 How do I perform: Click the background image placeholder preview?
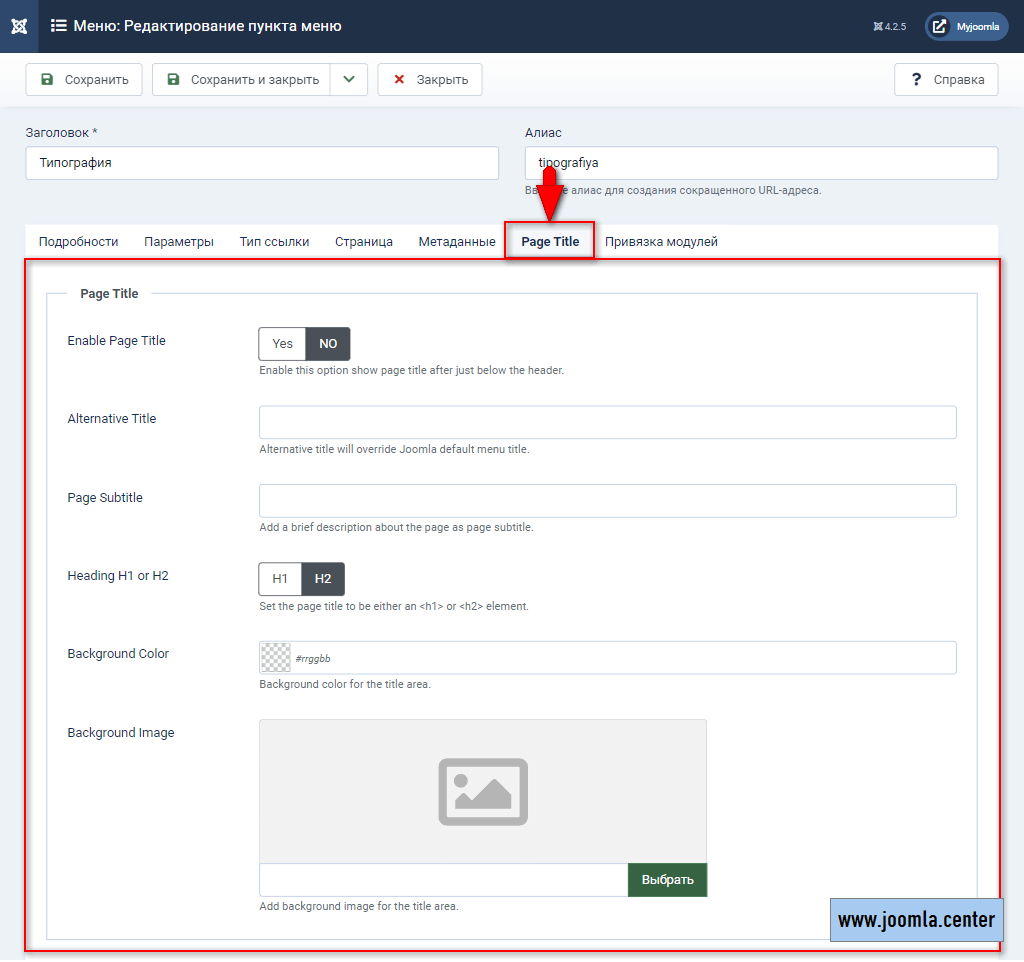tap(482, 791)
